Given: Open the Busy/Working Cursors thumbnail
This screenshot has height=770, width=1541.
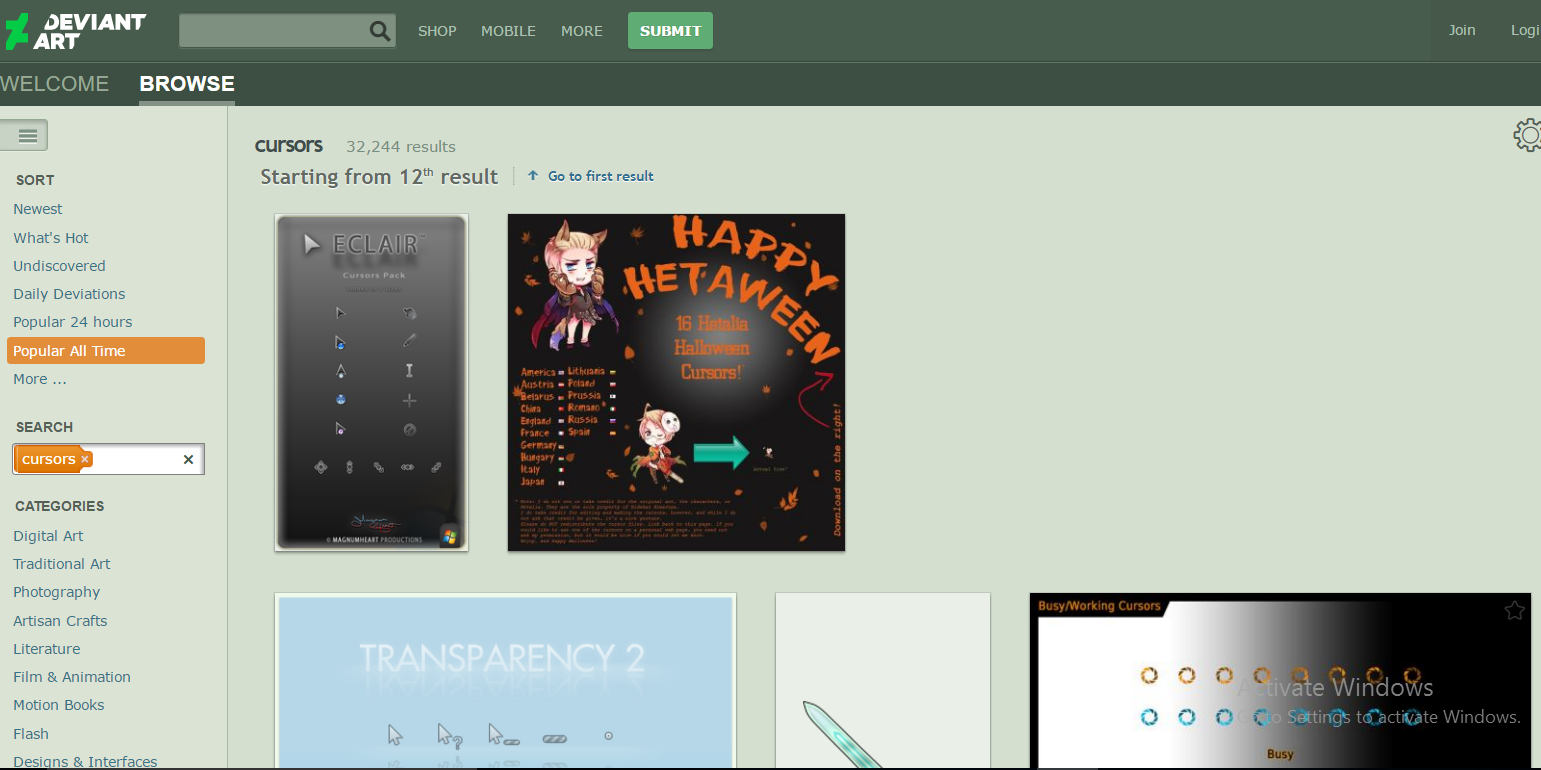Looking at the screenshot, I should click(x=1280, y=681).
